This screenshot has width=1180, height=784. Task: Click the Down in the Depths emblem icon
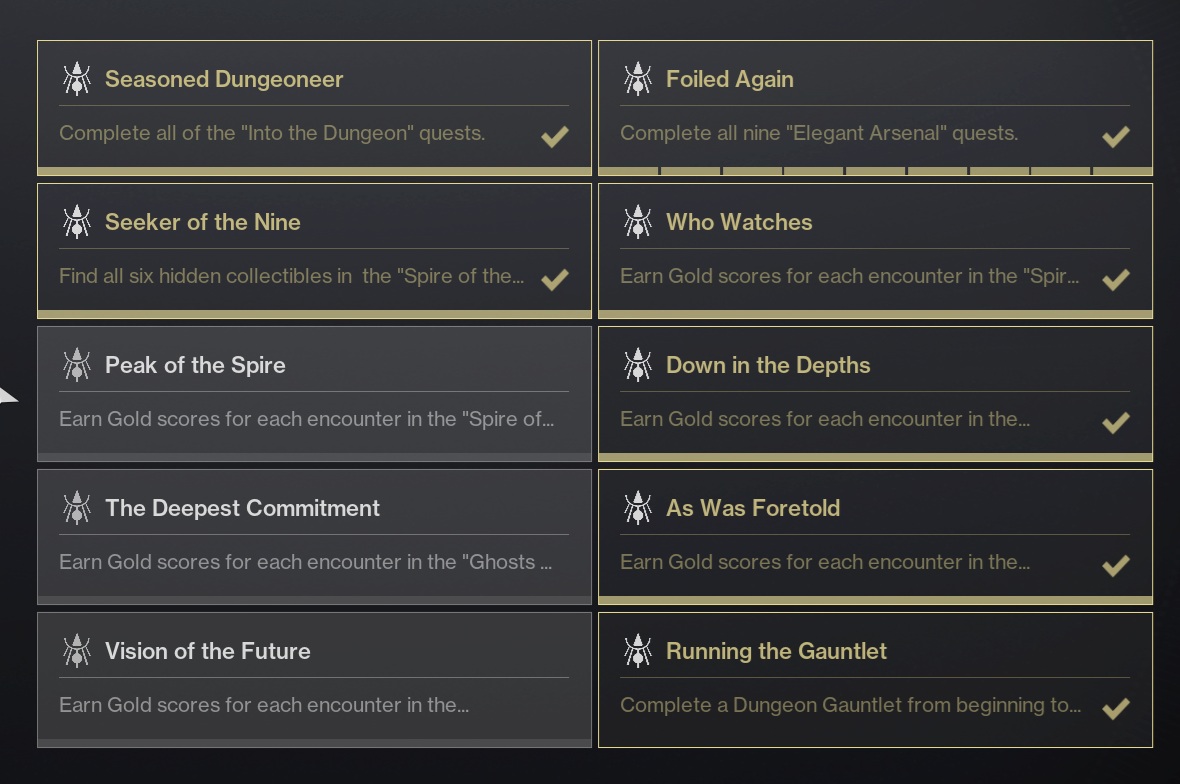coord(637,364)
